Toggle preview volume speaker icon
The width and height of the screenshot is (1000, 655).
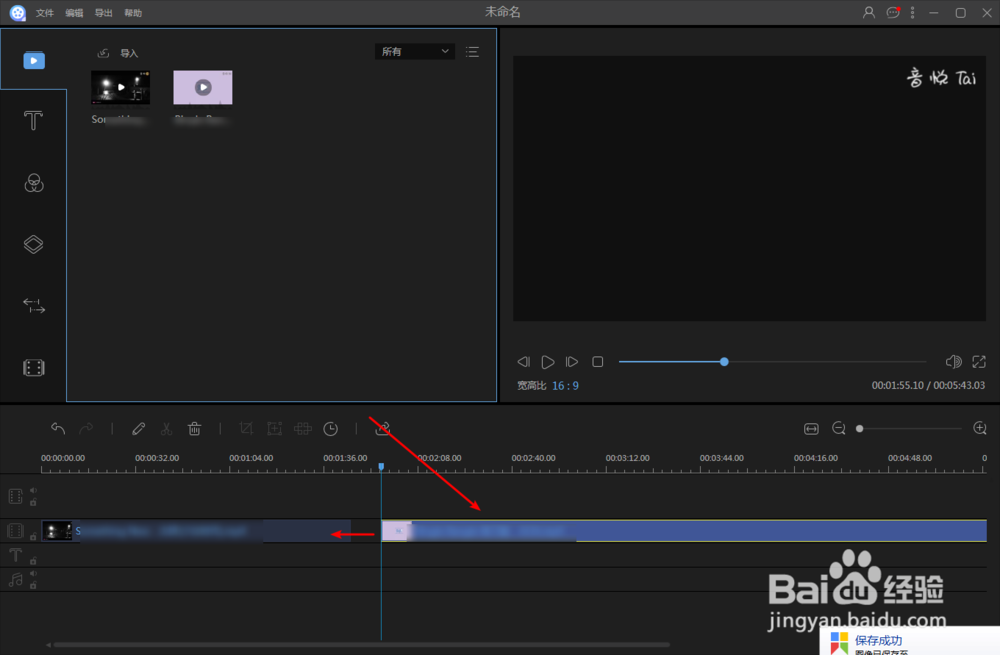pos(953,362)
